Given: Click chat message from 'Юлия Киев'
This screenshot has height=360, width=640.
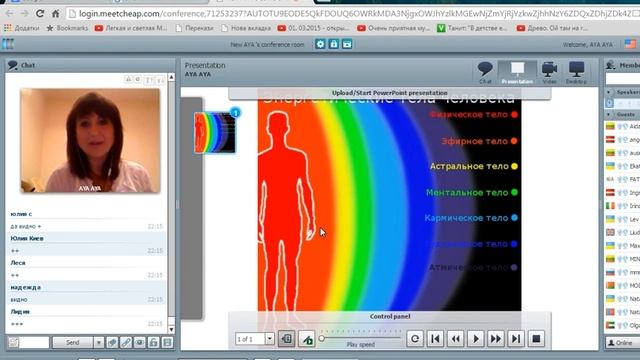Looking at the screenshot, I should 87,244.
